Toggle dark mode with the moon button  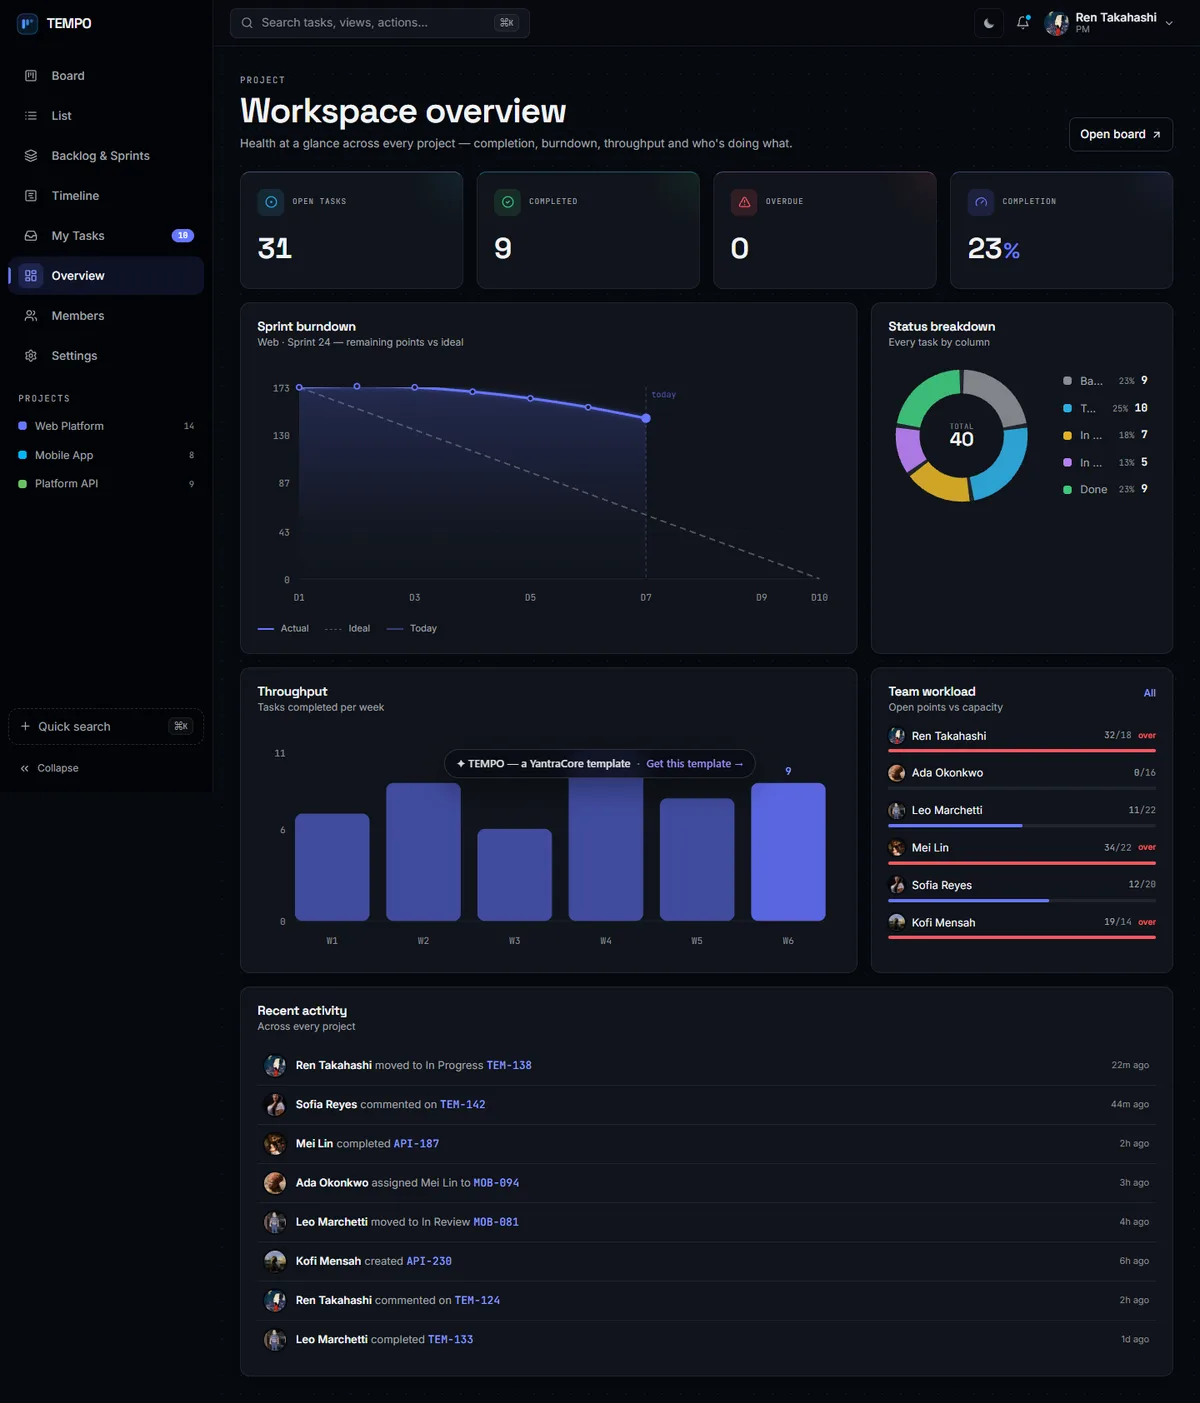(x=989, y=23)
